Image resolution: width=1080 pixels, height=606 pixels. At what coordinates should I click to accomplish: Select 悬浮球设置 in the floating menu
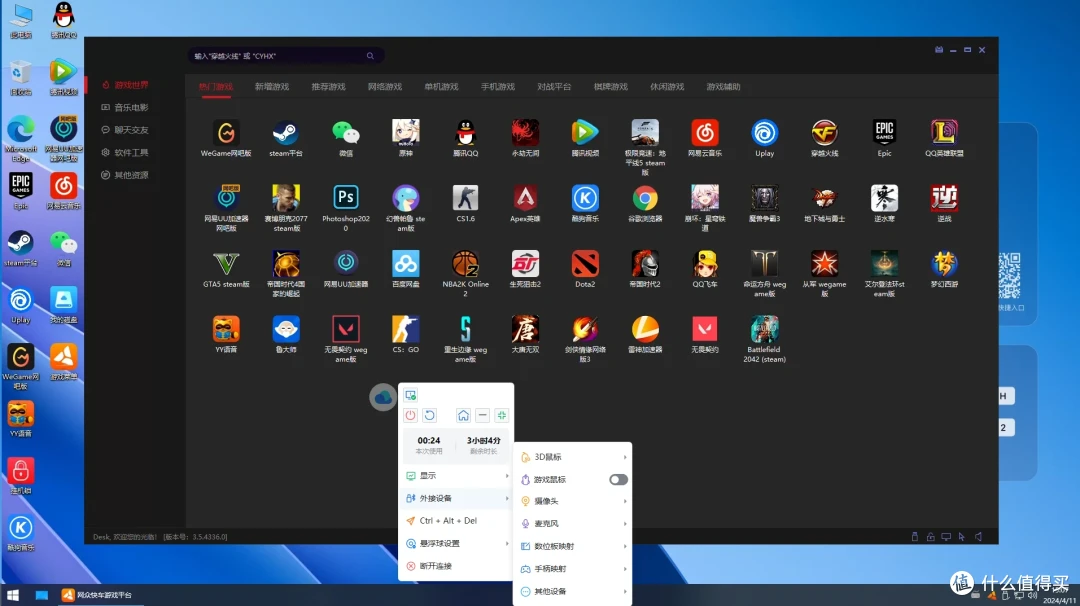point(457,543)
